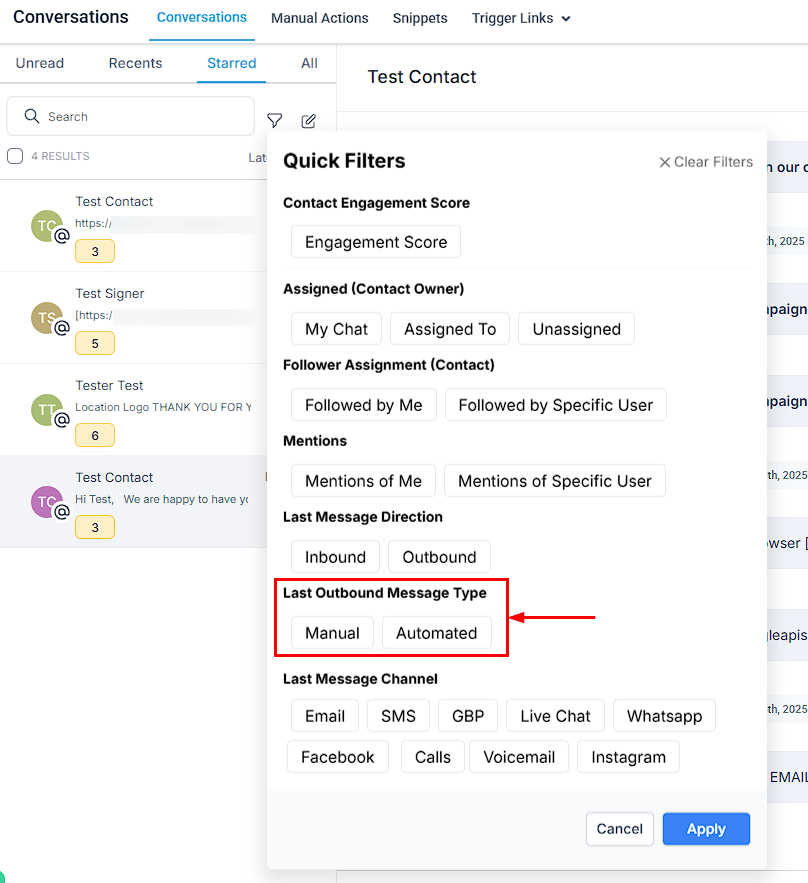
Task: Select the Inbound message direction filter
Action: click(335, 557)
